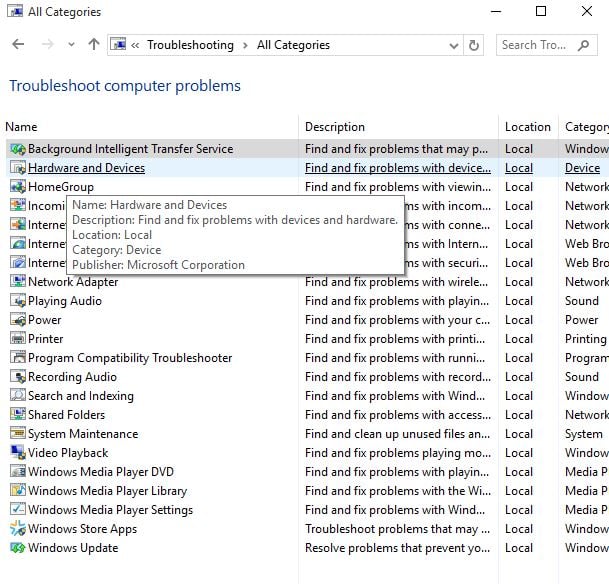This screenshot has height=584, width=609.
Task: Click the search magnifier icon
Action: (583, 45)
